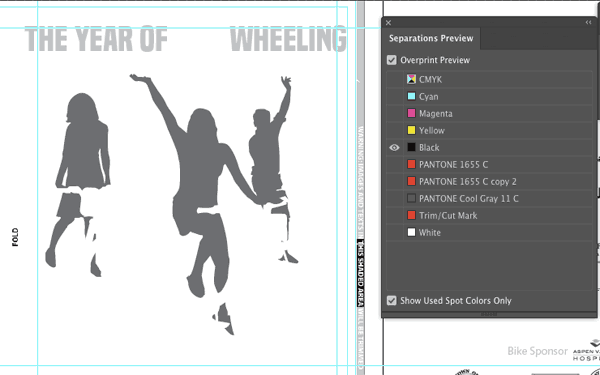Click the White ink swatch
600x375 pixels.
(x=411, y=232)
